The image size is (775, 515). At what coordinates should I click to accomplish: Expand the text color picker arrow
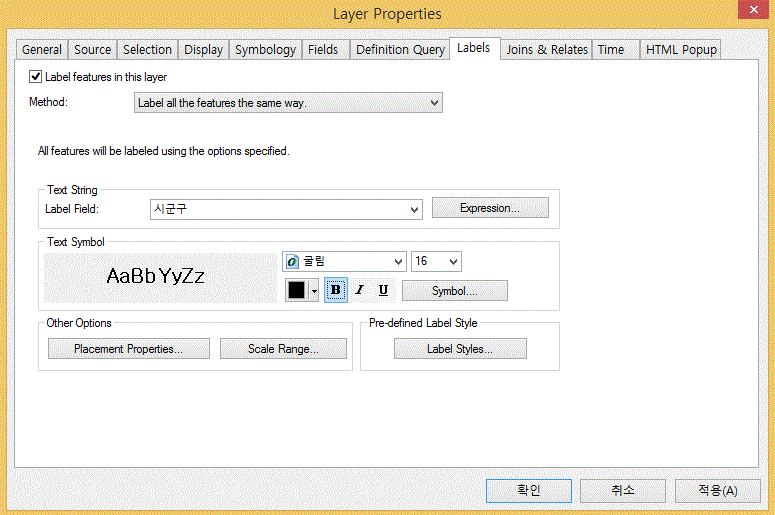[x=314, y=291]
